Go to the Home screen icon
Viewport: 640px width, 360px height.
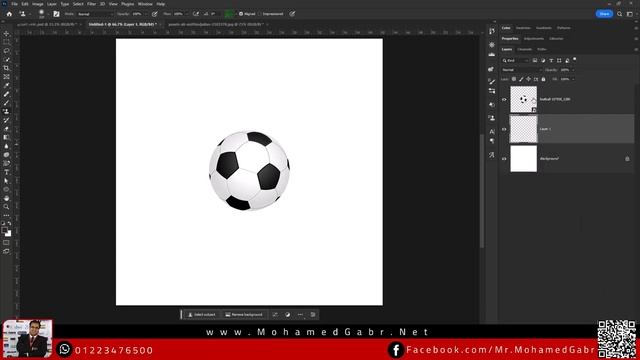click(x=9, y=14)
